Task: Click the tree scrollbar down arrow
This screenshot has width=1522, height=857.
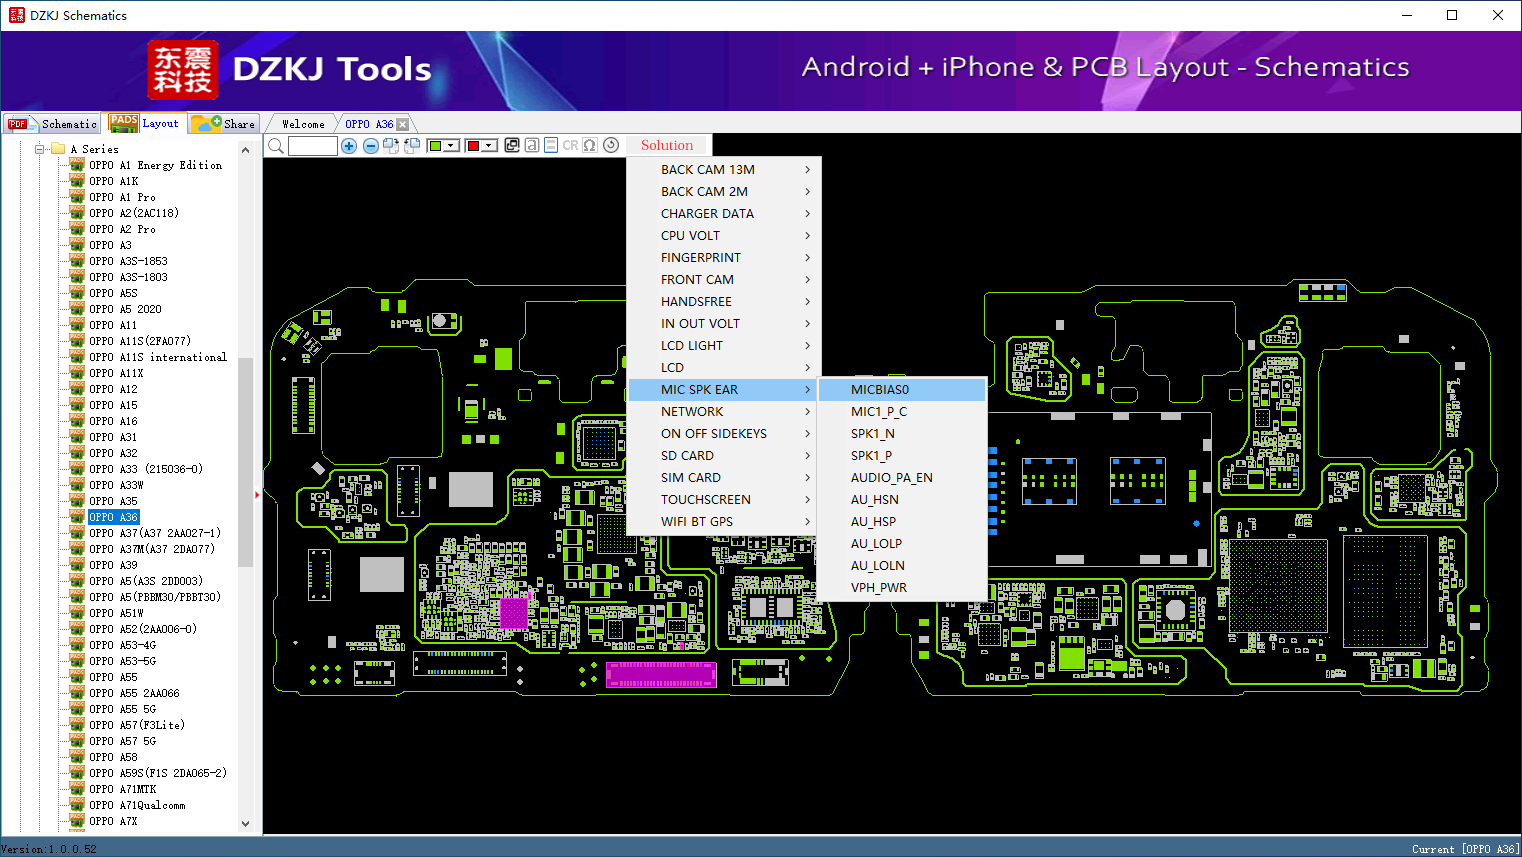Action: 246,824
